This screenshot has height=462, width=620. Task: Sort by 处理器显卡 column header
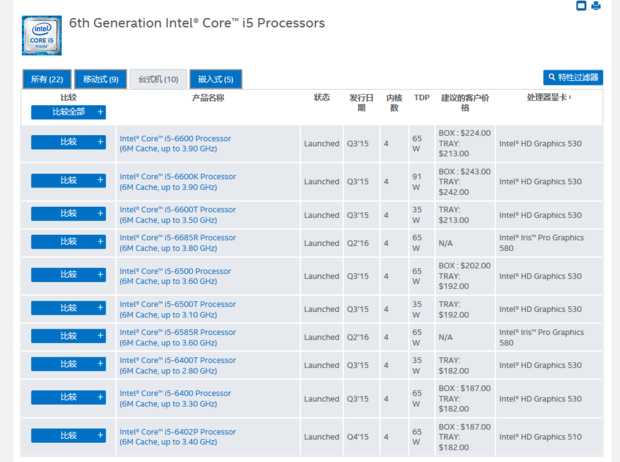[548, 97]
